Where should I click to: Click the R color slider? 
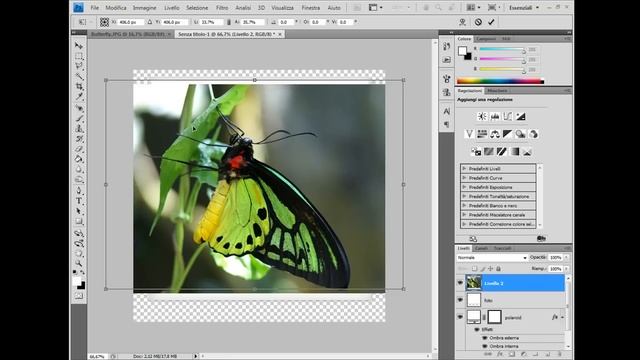pyautogui.click(x=502, y=49)
